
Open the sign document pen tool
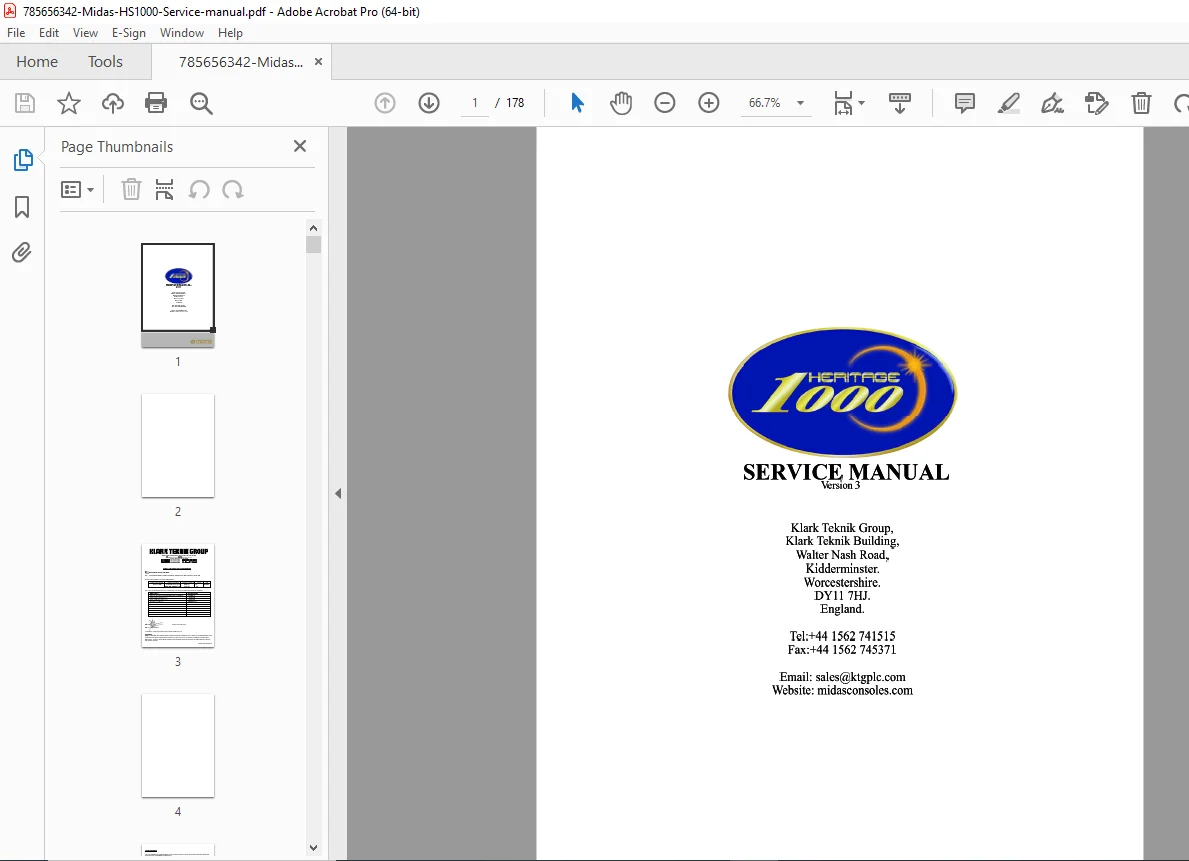click(x=1053, y=102)
